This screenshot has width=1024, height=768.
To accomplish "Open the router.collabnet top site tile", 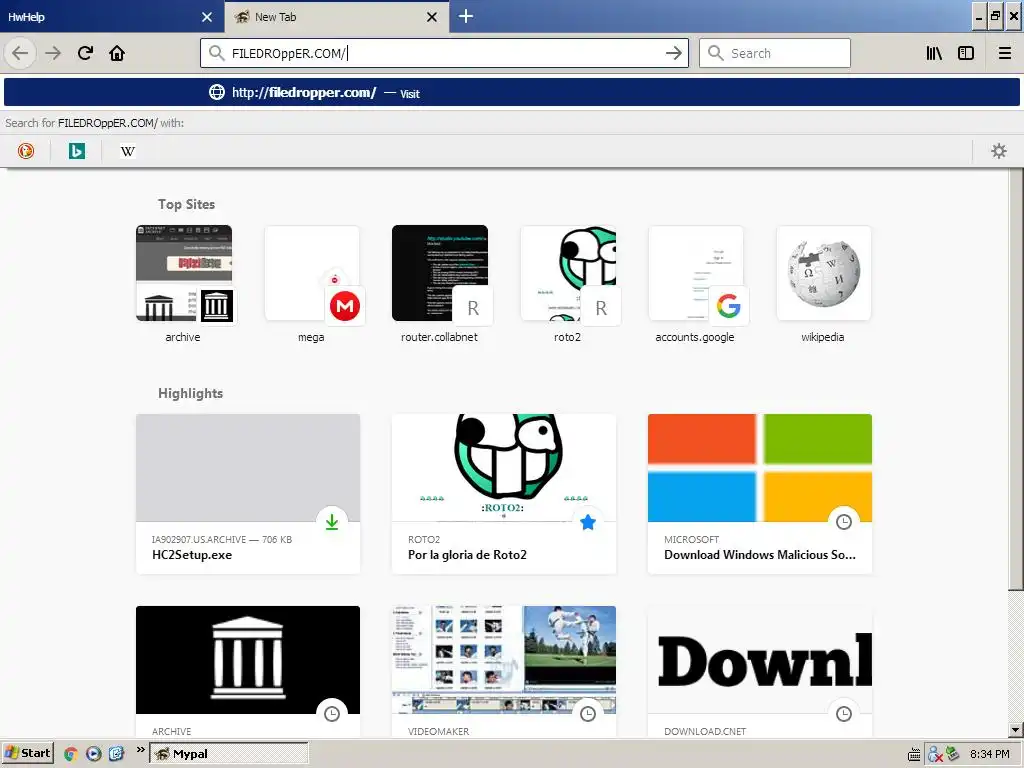I will tap(440, 283).
